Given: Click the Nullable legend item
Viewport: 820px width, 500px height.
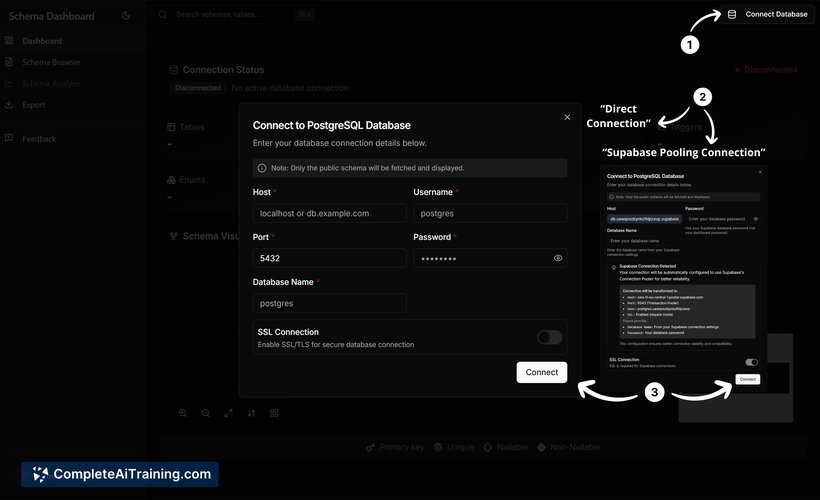Looking at the screenshot, I should point(505,447).
